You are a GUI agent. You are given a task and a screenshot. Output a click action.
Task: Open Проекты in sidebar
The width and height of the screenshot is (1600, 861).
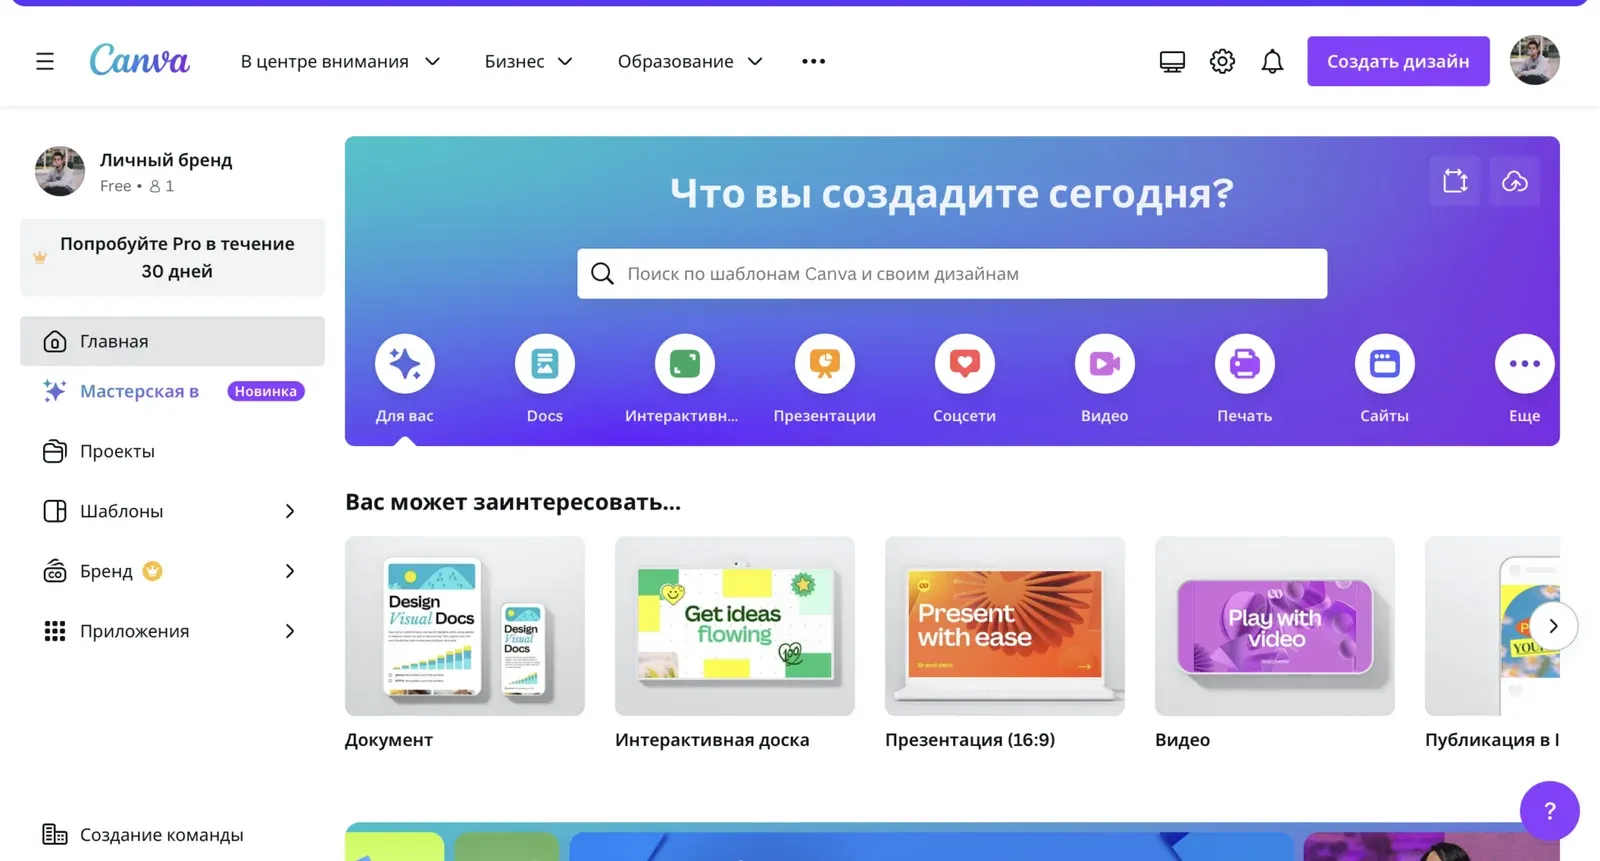pos(172,451)
